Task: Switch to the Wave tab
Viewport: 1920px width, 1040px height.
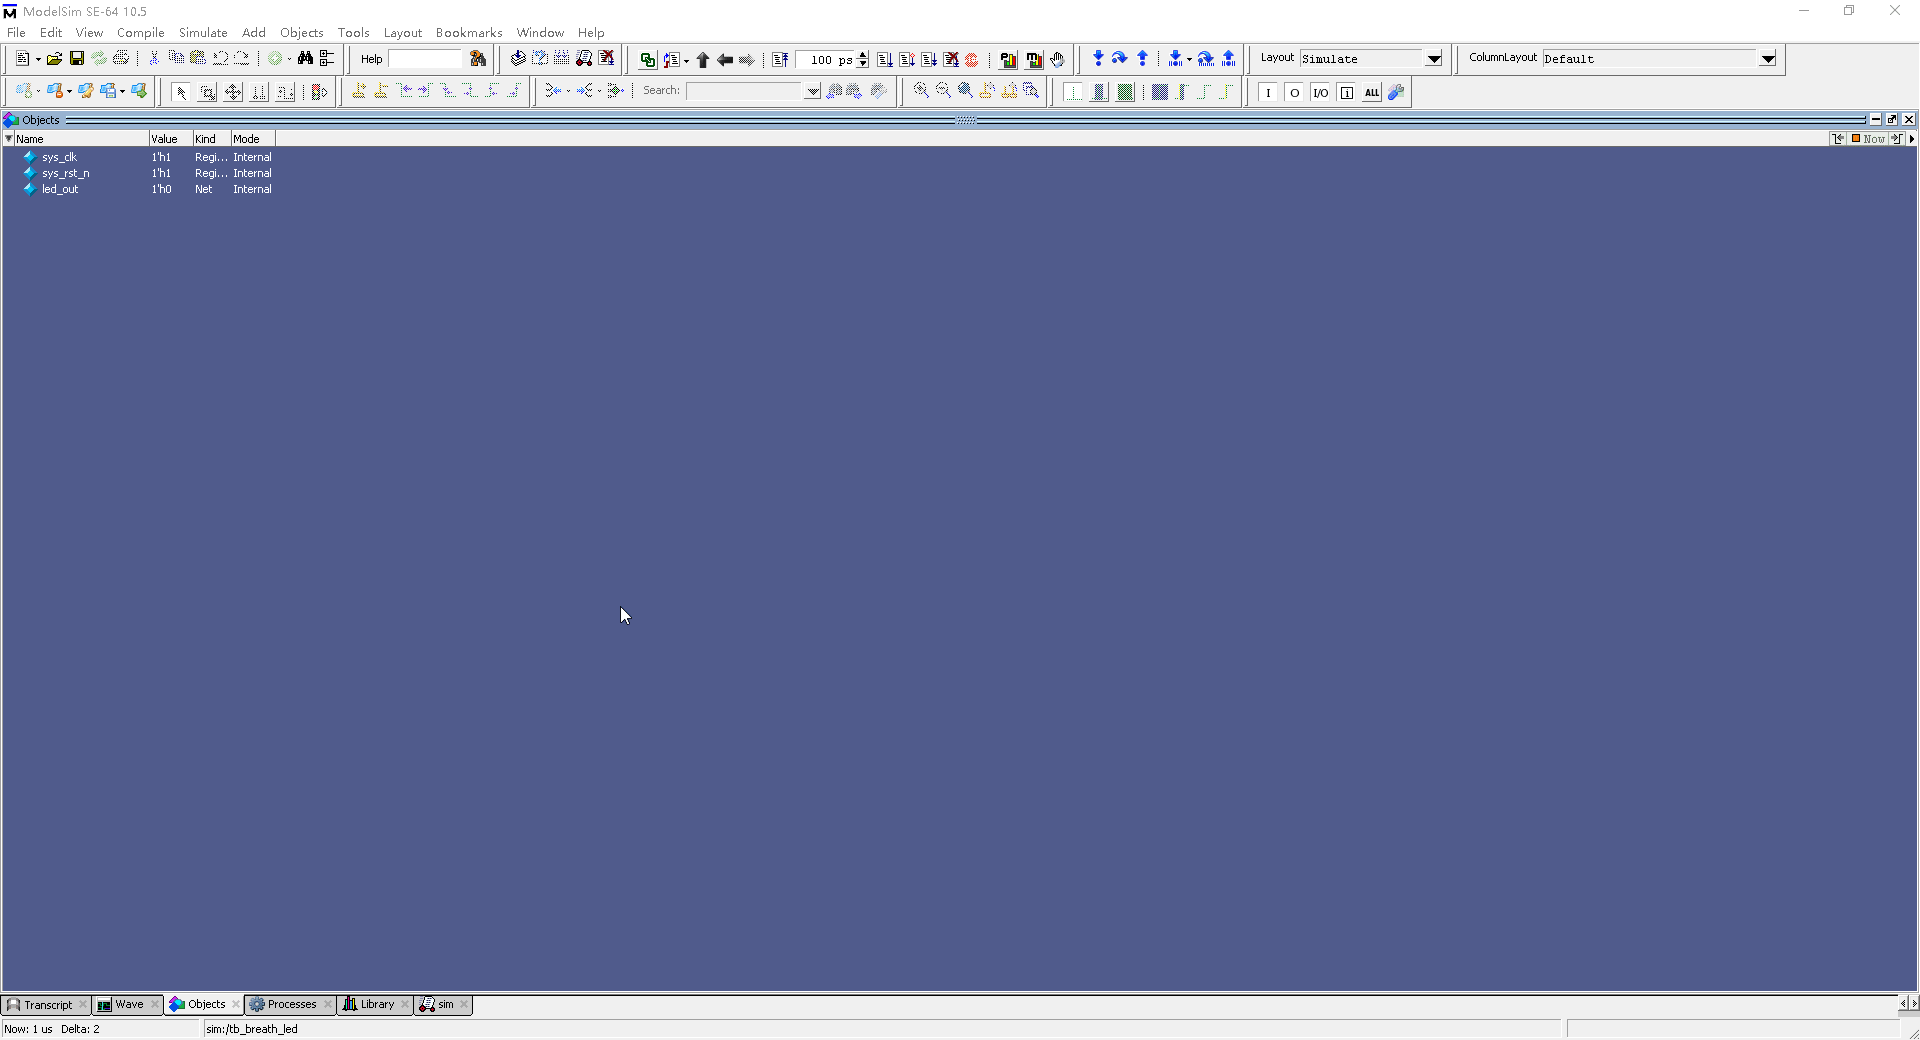Action: 128,1004
